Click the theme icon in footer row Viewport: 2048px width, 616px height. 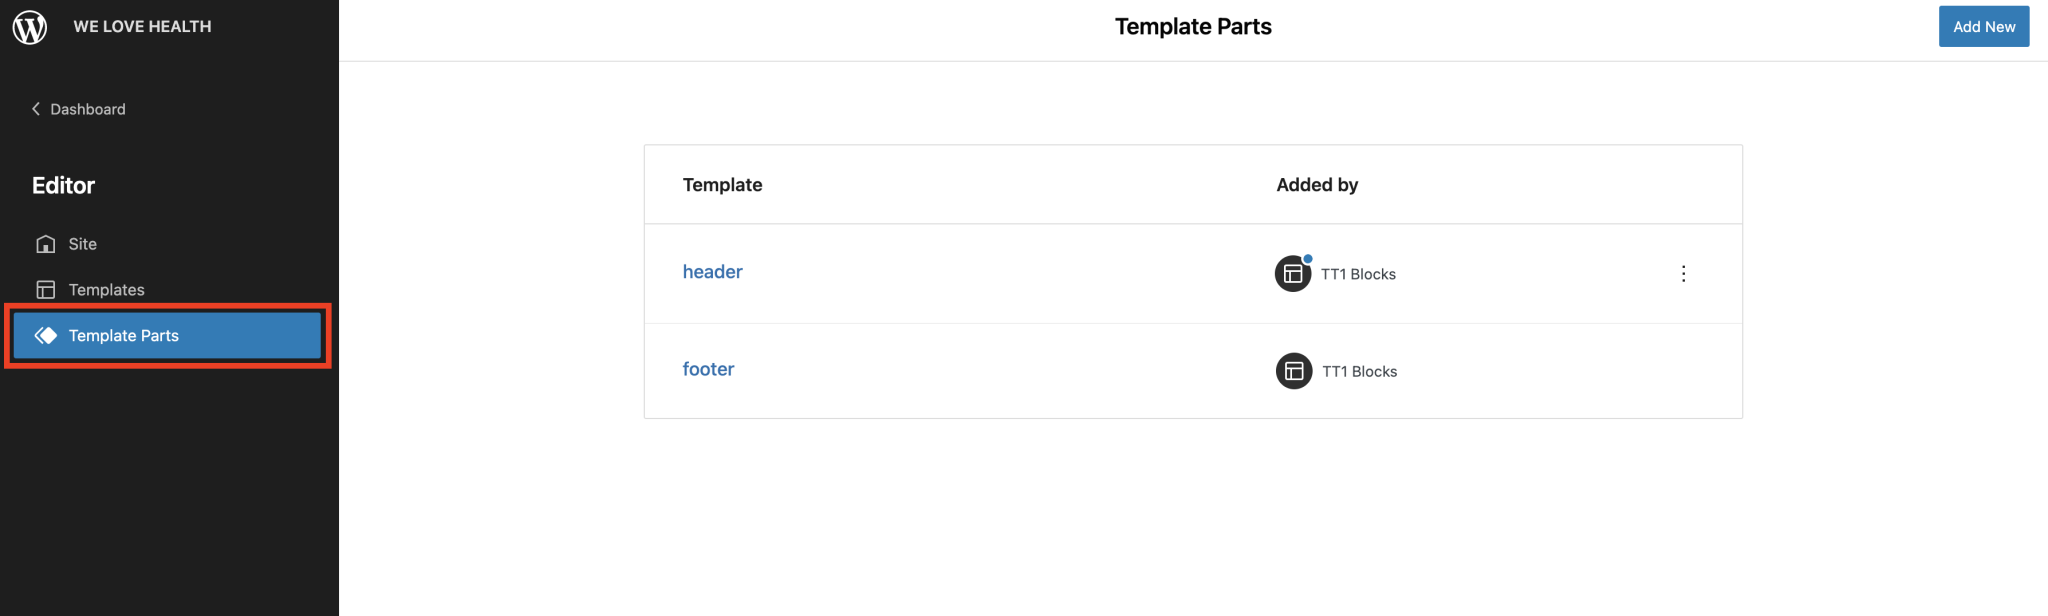[x=1293, y=371]
